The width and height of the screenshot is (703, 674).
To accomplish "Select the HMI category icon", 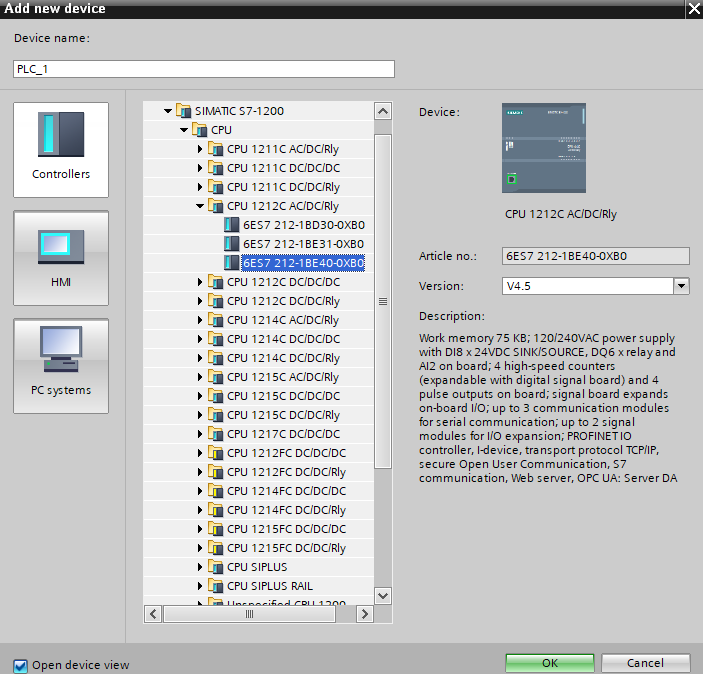I will 61,258.
